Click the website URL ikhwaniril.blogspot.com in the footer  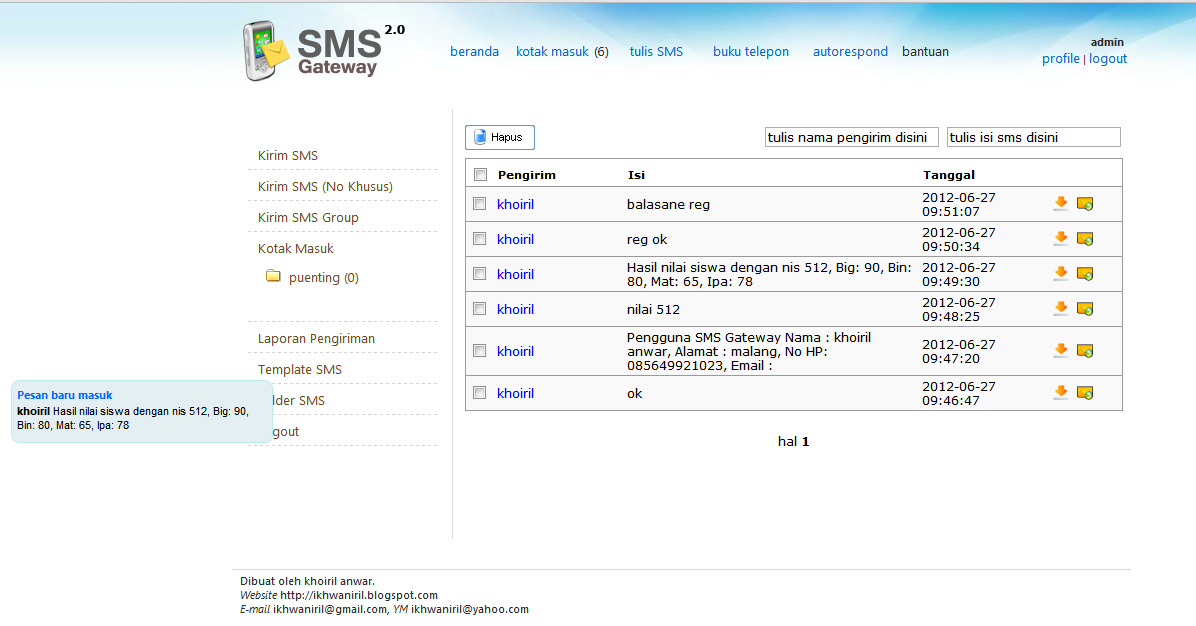(358, 596)
